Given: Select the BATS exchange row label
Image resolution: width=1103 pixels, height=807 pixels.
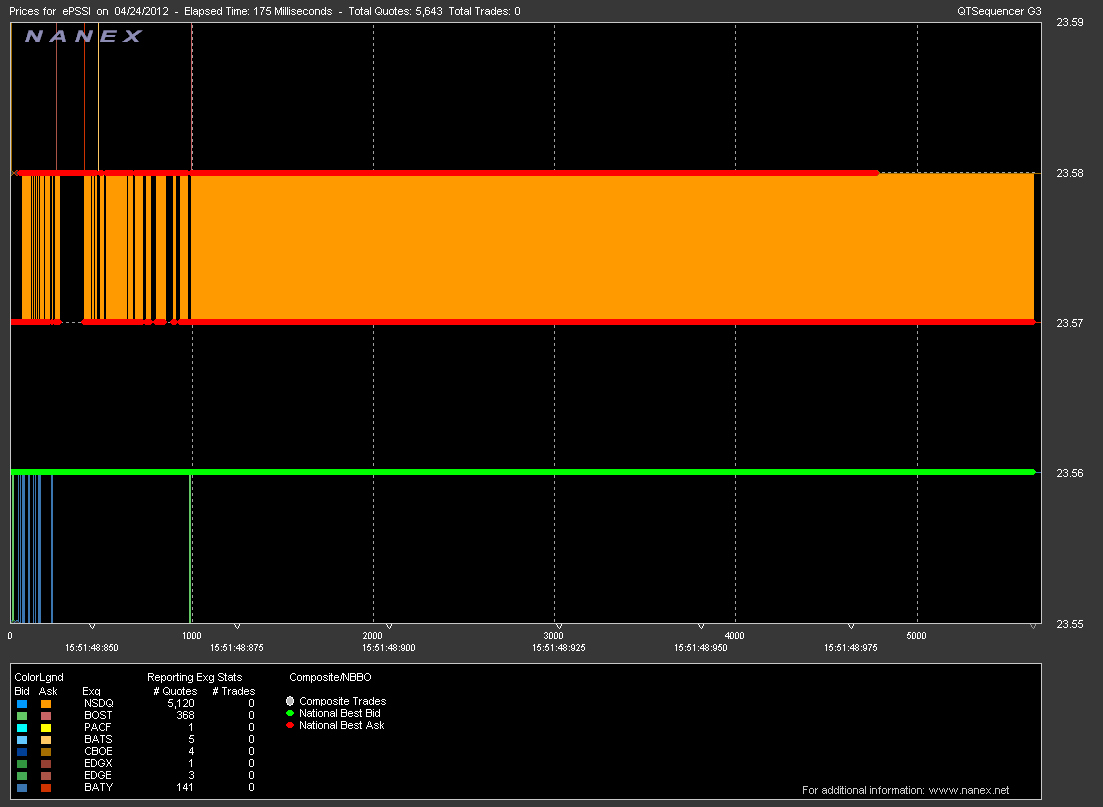Looking at the screenshot, I should (x=98, y=740).
